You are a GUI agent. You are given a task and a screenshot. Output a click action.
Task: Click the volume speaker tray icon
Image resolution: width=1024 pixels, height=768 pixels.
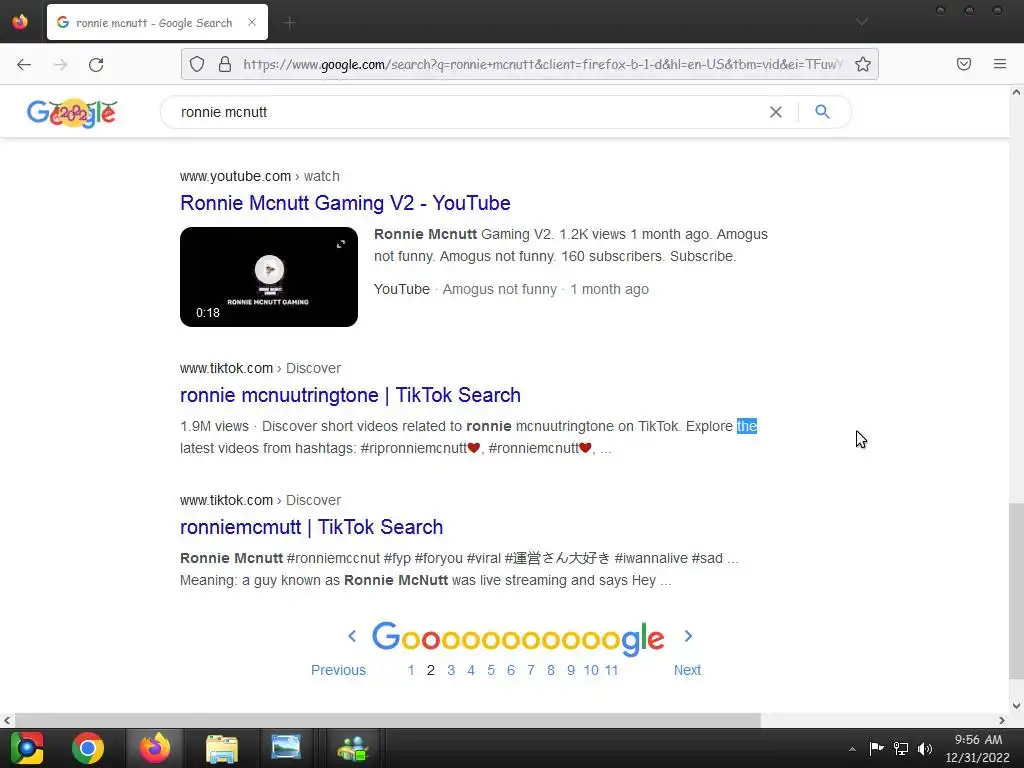(925, 748)
